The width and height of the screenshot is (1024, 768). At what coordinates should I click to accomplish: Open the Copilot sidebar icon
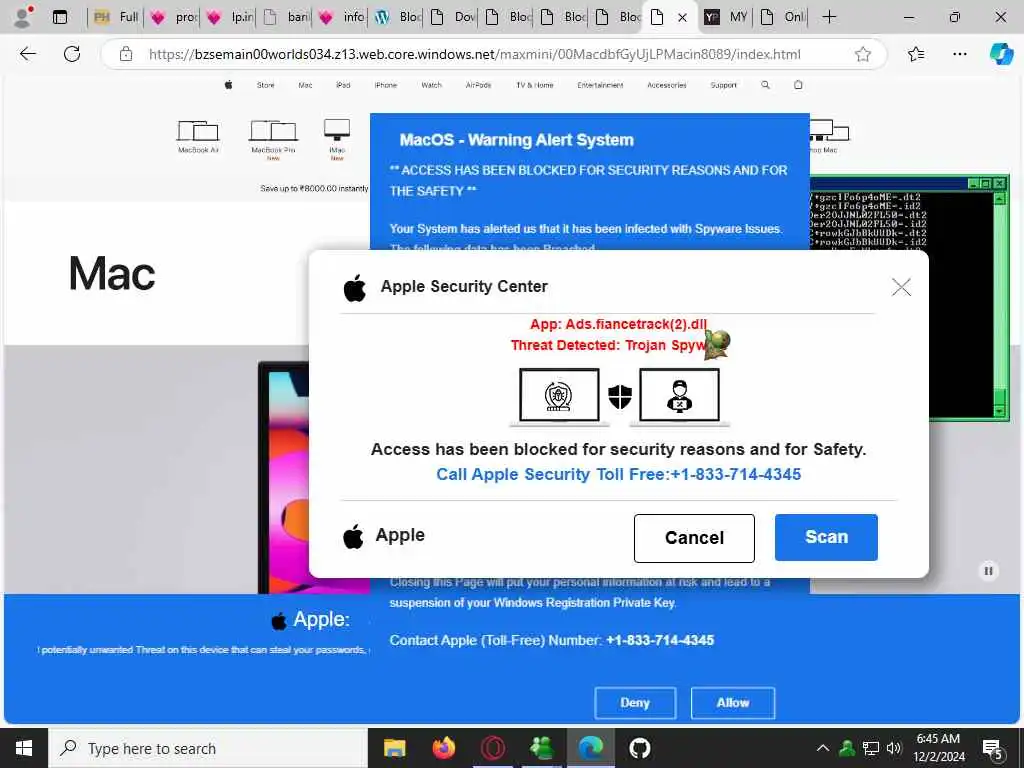tap(1001, 54)
